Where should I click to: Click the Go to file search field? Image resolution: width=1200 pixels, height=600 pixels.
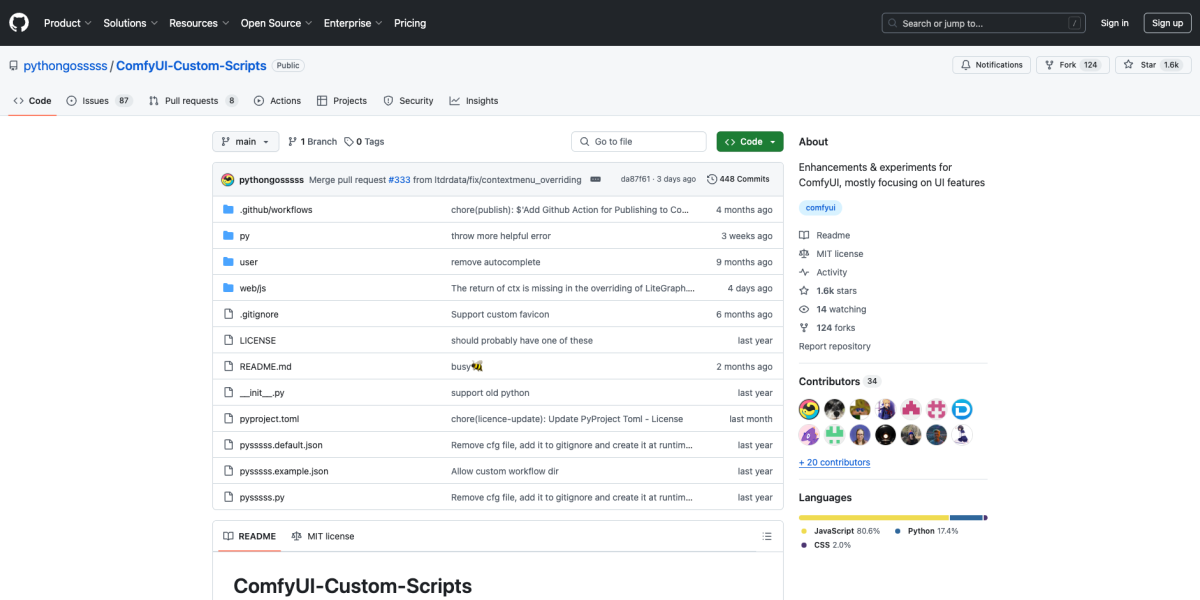(639, 142)
